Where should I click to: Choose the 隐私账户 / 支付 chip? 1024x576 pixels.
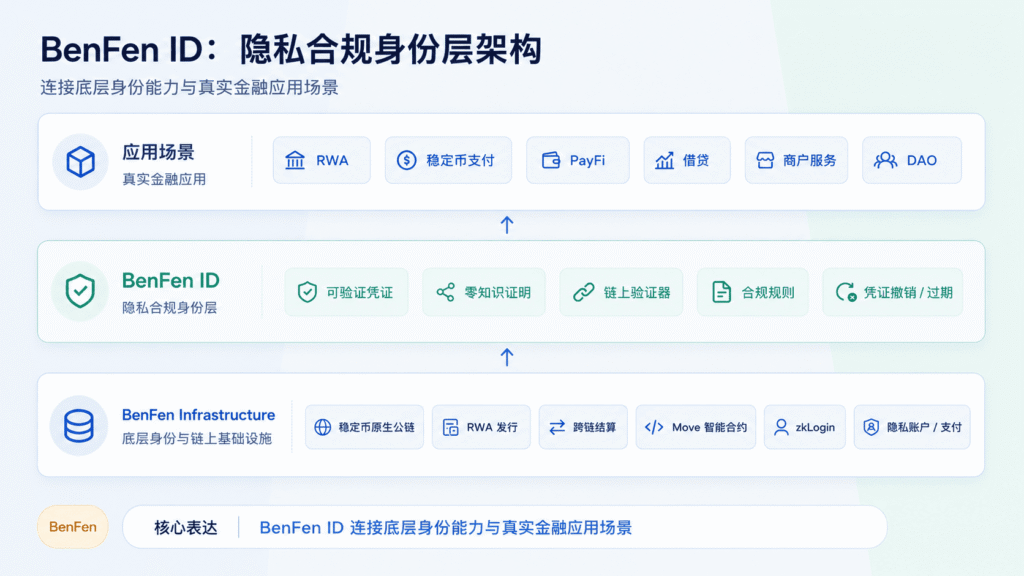912,427
